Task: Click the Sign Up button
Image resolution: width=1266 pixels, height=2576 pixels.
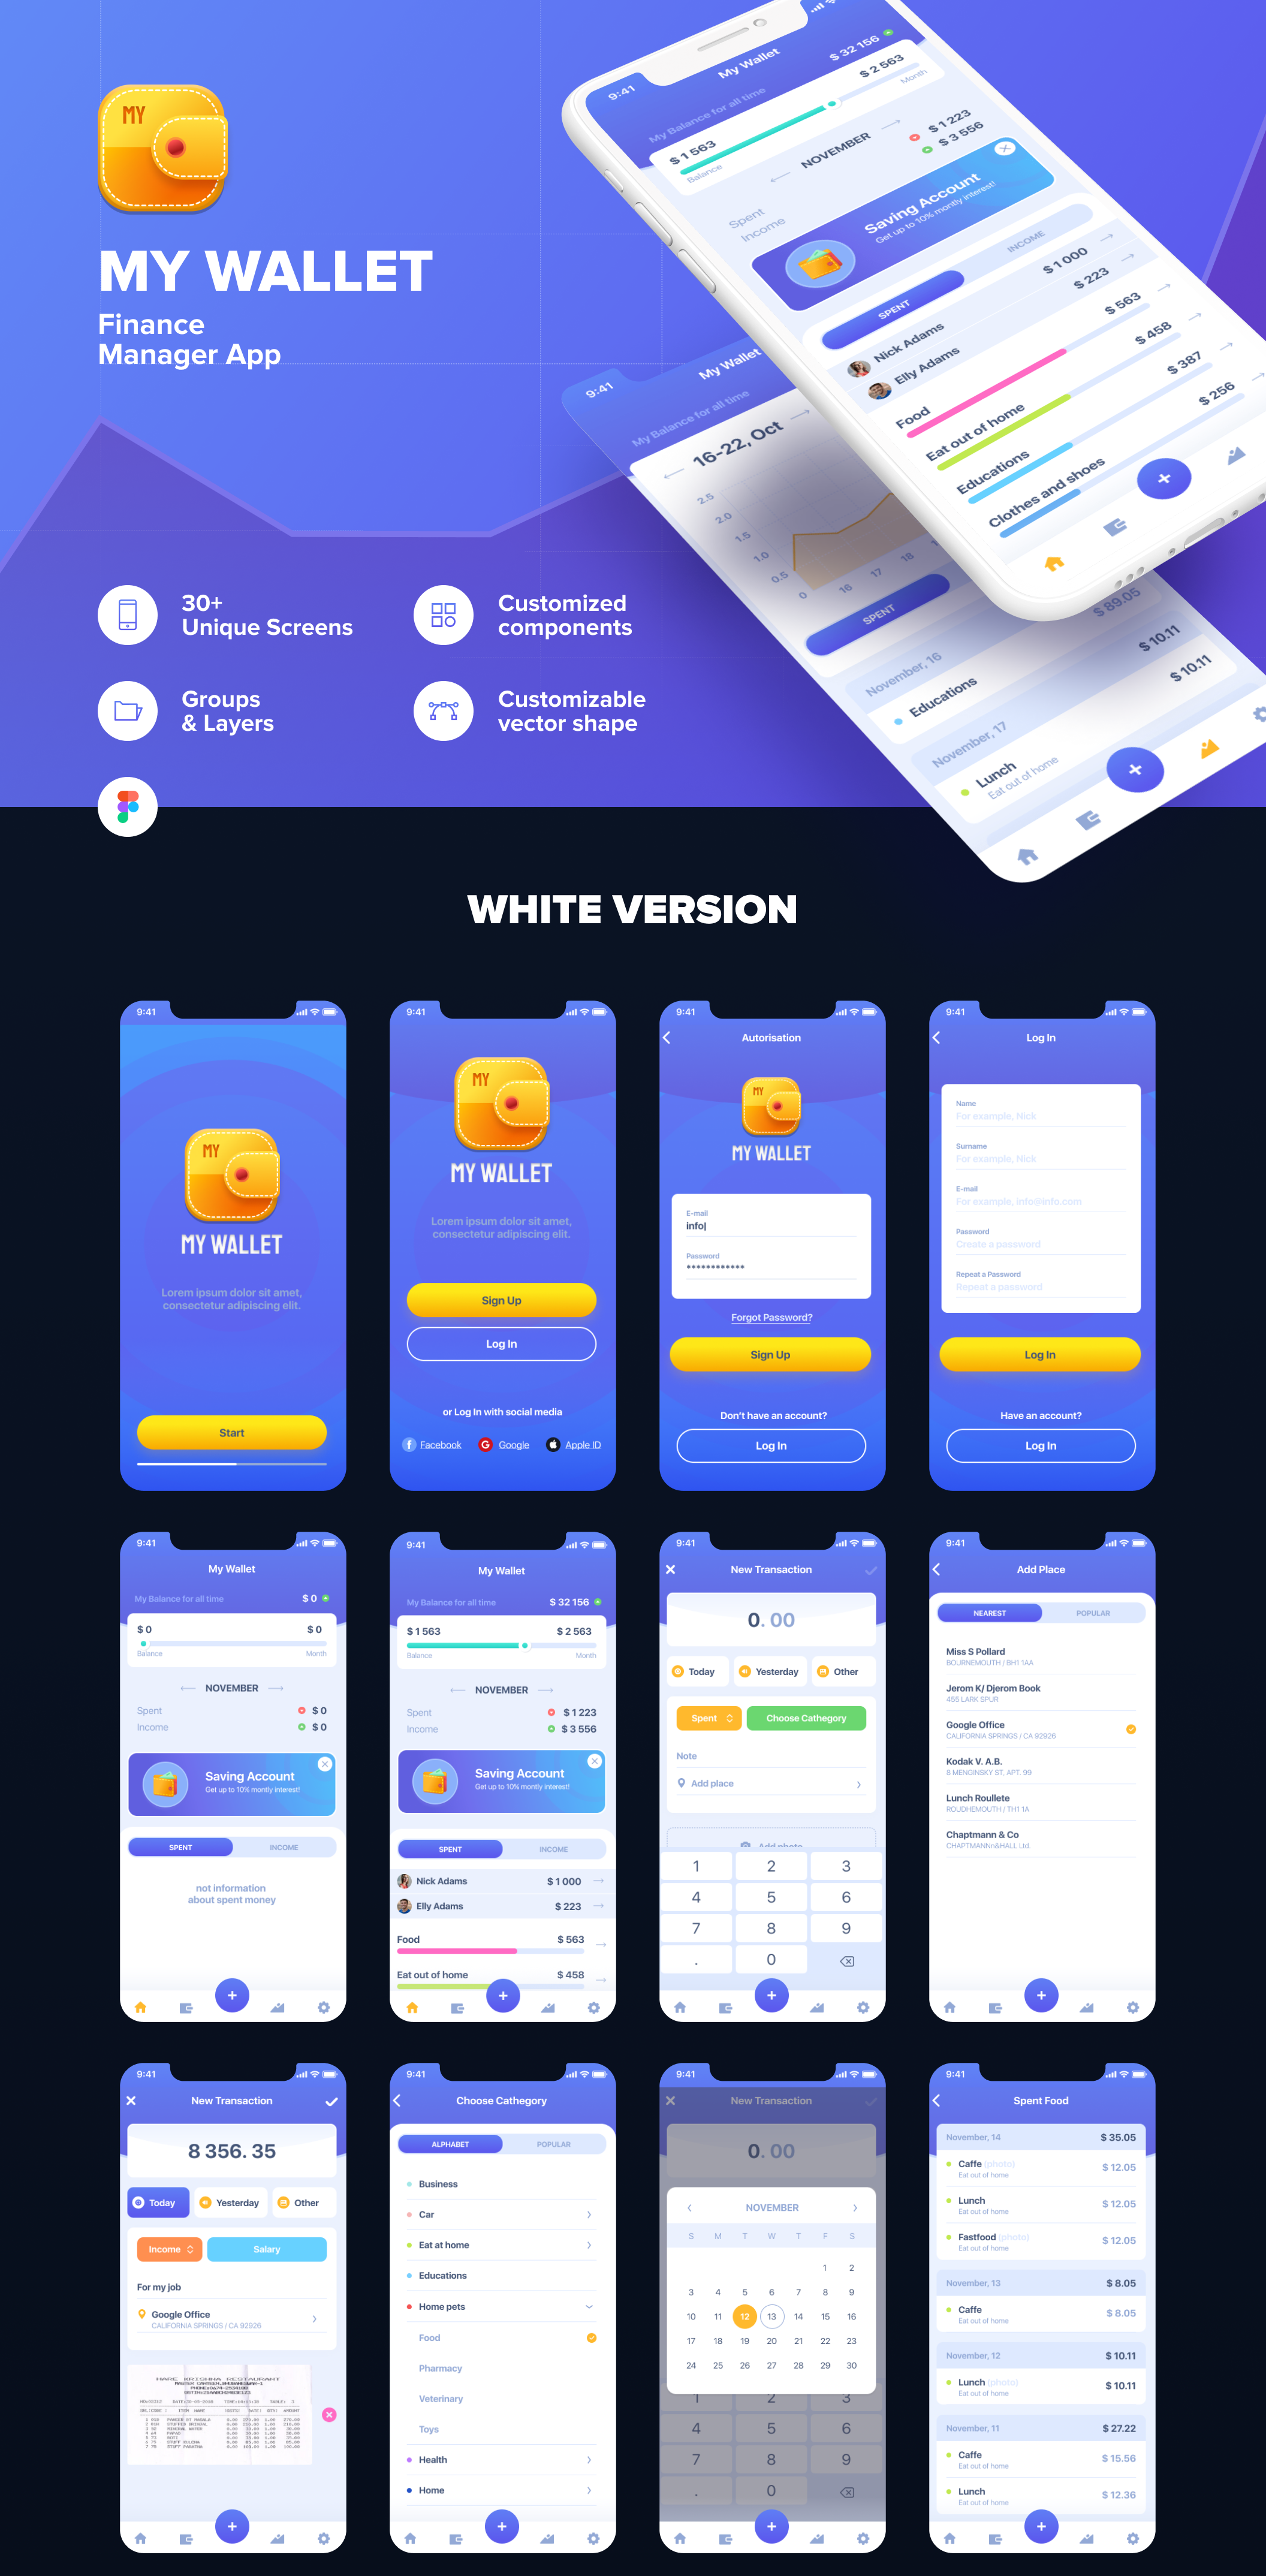Action: (499, 1301)
